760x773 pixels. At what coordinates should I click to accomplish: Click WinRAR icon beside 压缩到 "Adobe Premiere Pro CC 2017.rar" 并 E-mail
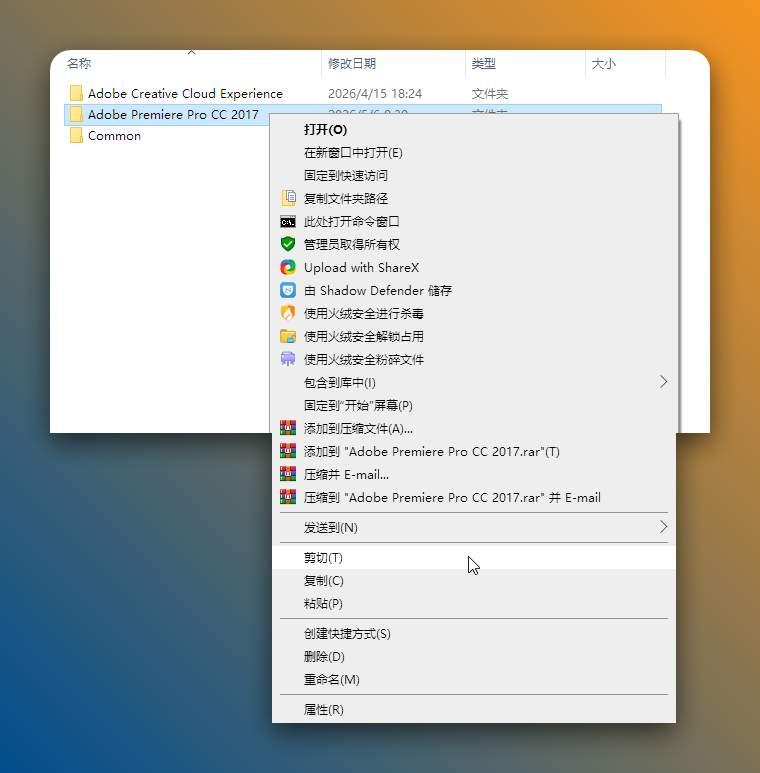click(288, 497)
